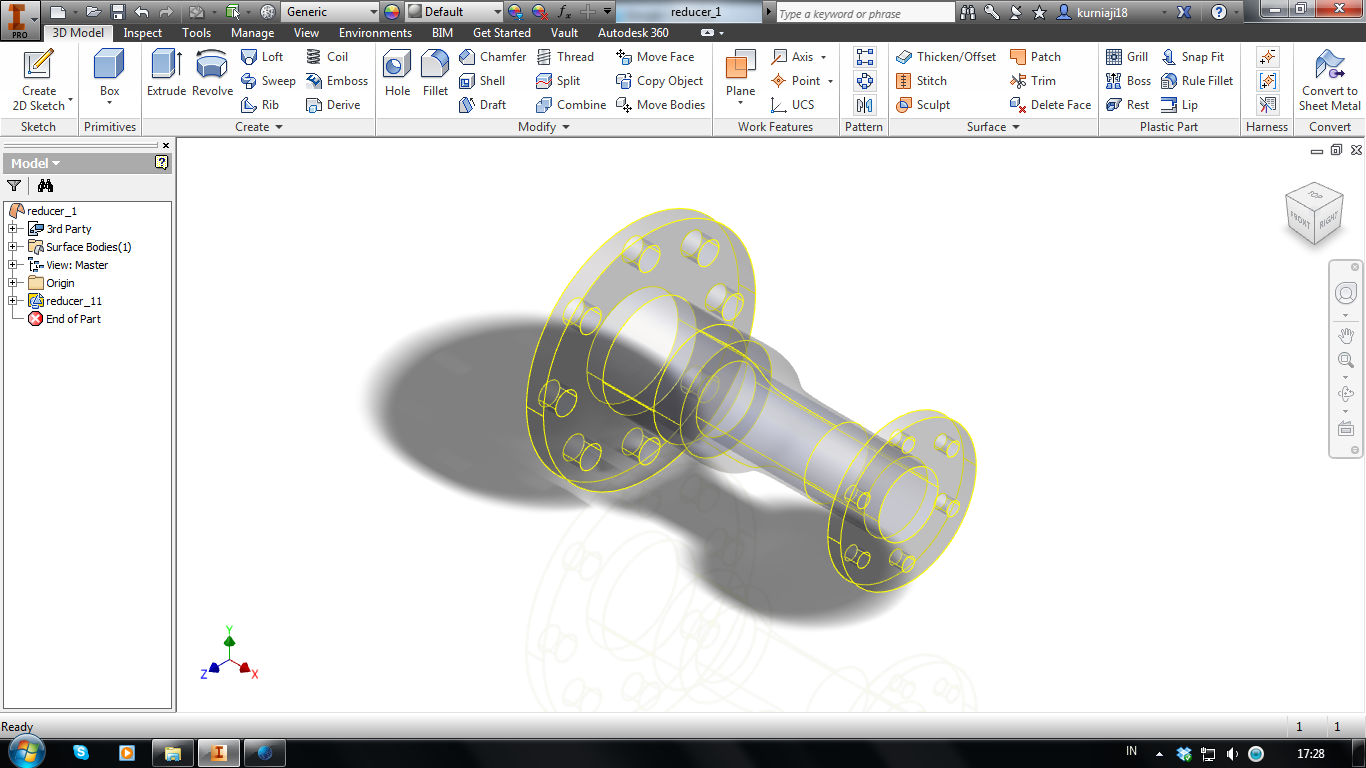The image size is (1366, 768).
Task: Open the Autodesk 360 tab
Action: (x=633, y=33)
